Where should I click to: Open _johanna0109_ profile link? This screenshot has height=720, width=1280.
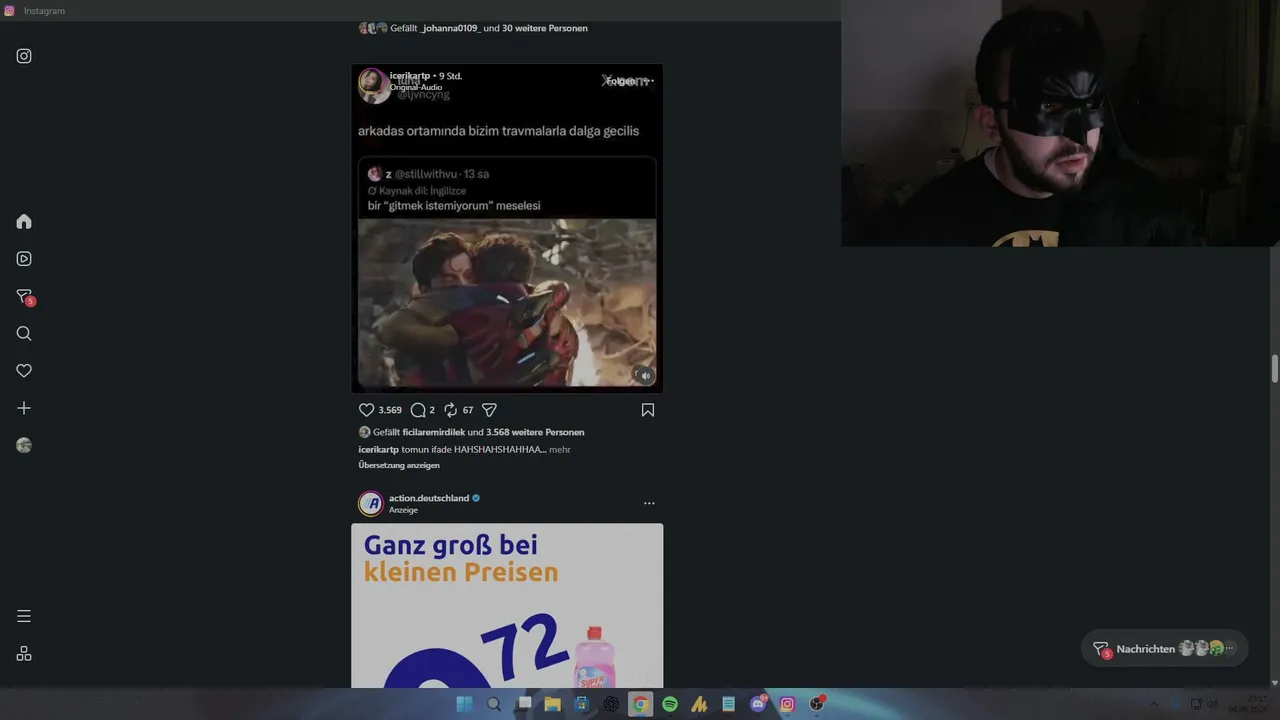pos(450,28)
